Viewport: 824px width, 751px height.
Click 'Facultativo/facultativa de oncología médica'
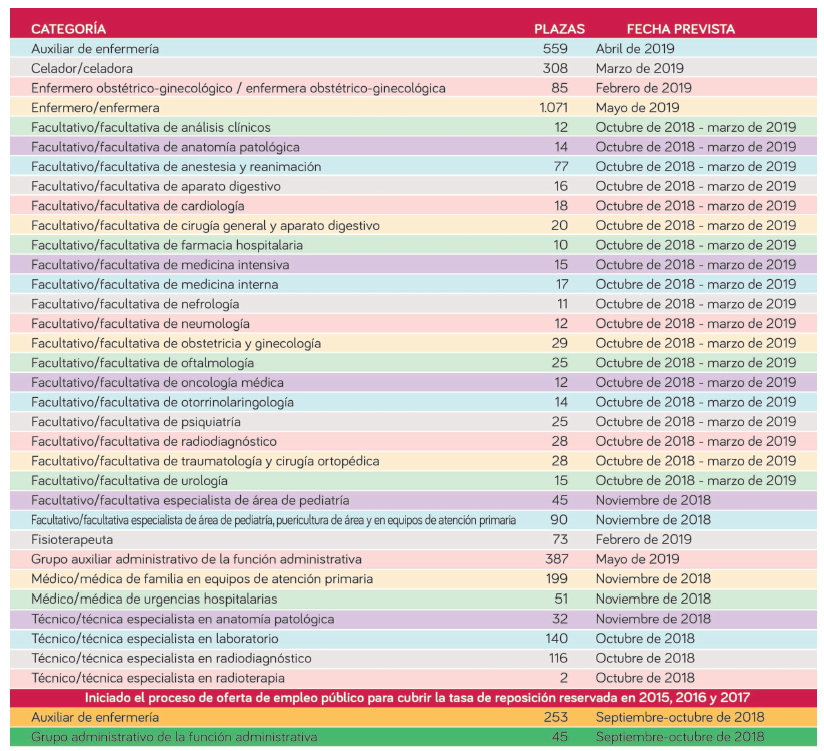click(157, 383)
